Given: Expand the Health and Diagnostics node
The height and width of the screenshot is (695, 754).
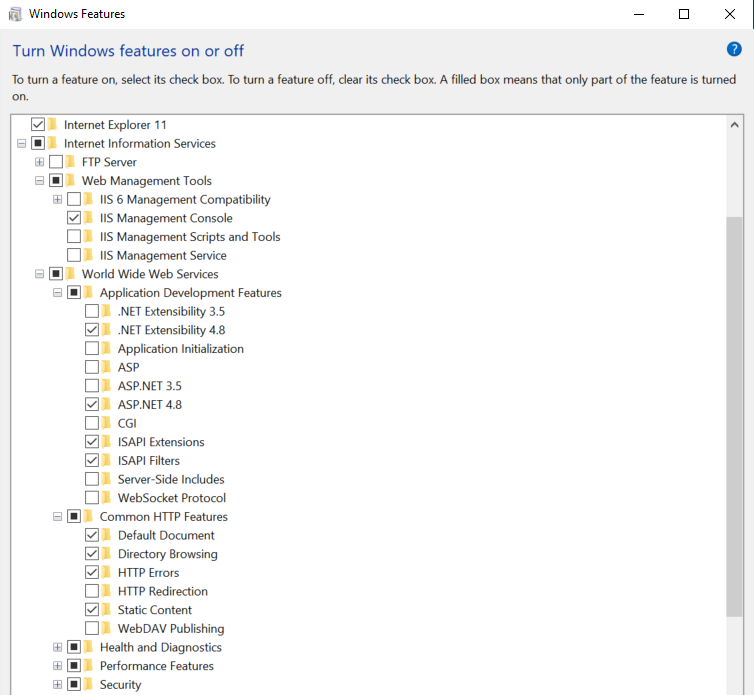Looking at the screenshot, I should click(57, 647).
